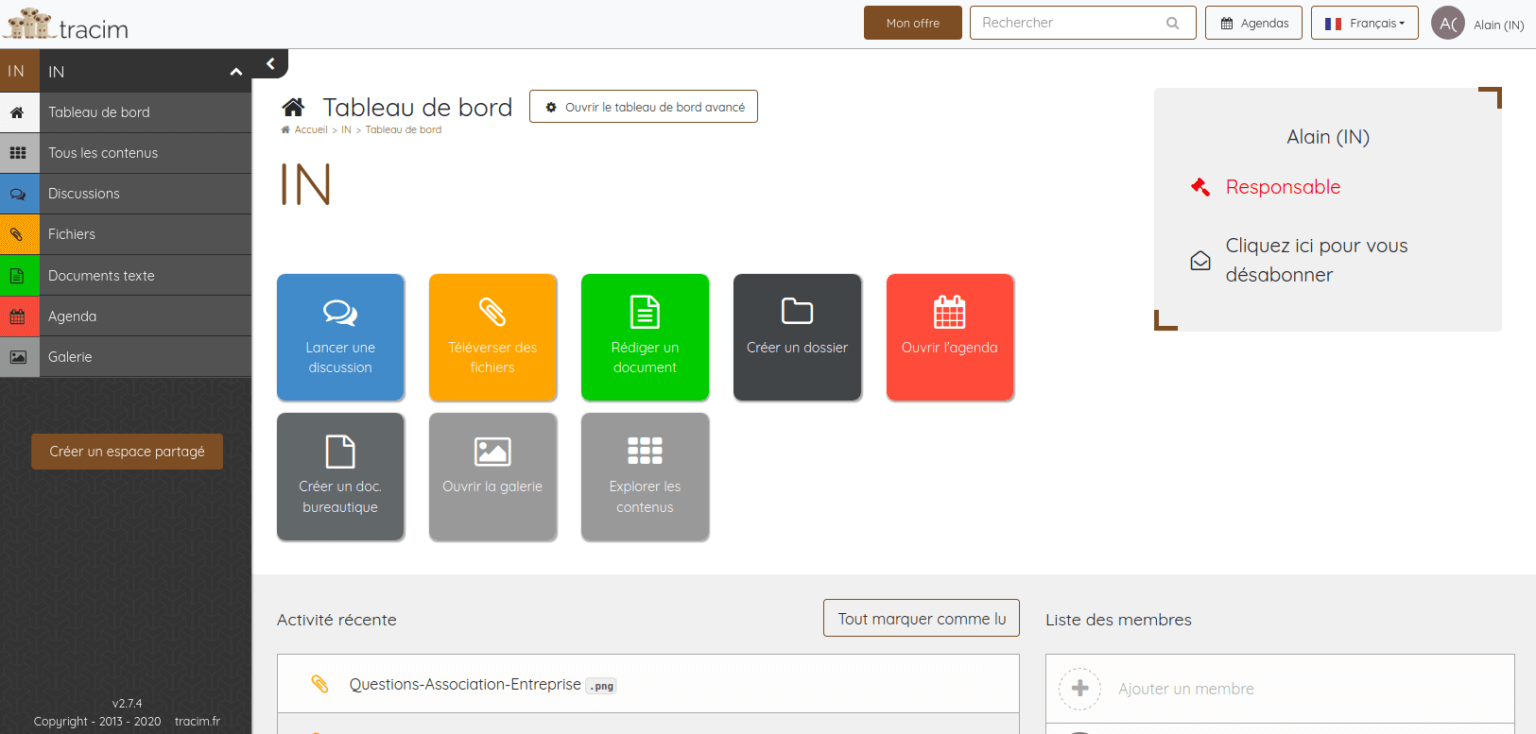Click Créer un dossier tile
Image resolution: width=1536 pixels, height=734 pixels.
tap(797, 338)
